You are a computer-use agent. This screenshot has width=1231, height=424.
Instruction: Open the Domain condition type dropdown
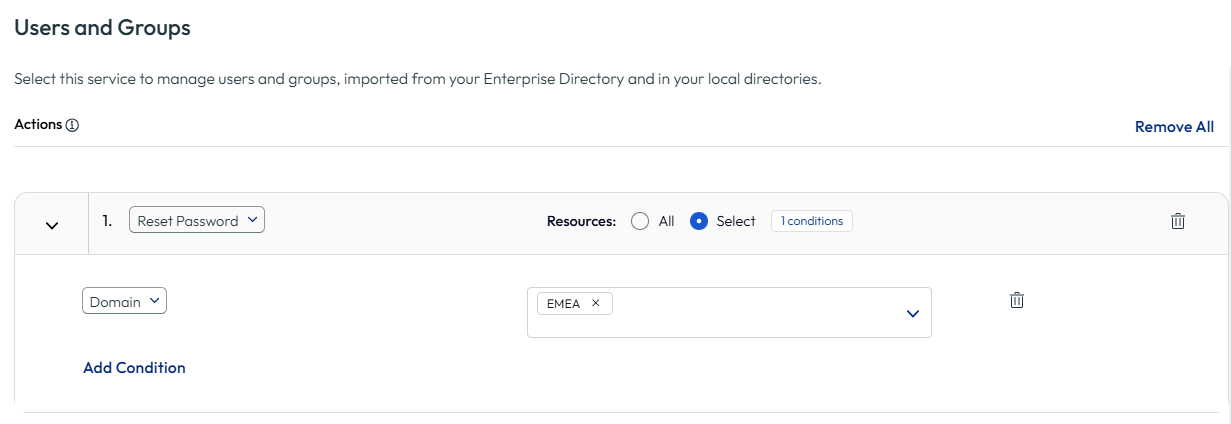click(124, 301)
